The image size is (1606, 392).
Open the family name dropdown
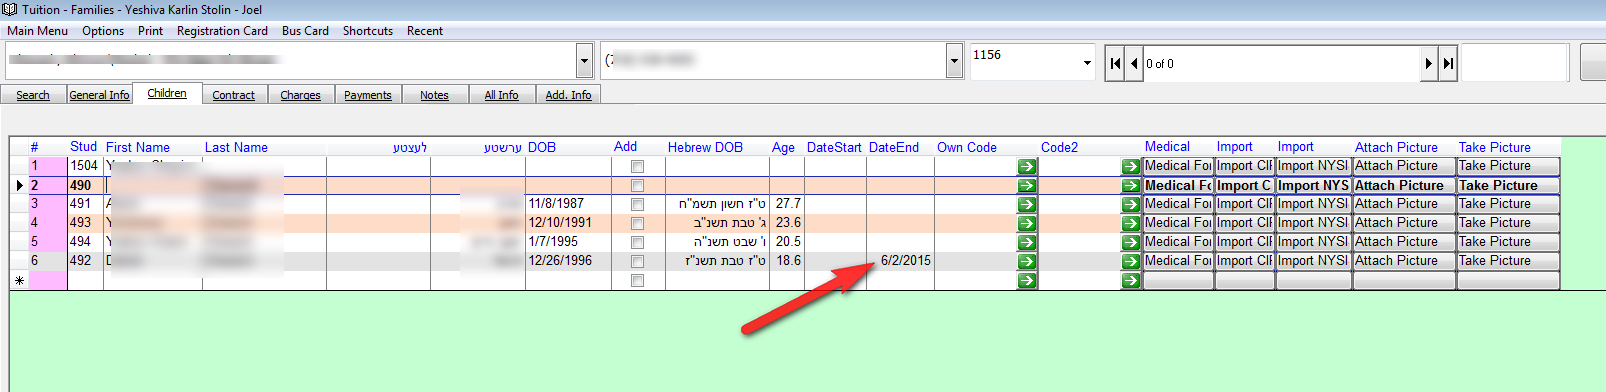point(585,62)
